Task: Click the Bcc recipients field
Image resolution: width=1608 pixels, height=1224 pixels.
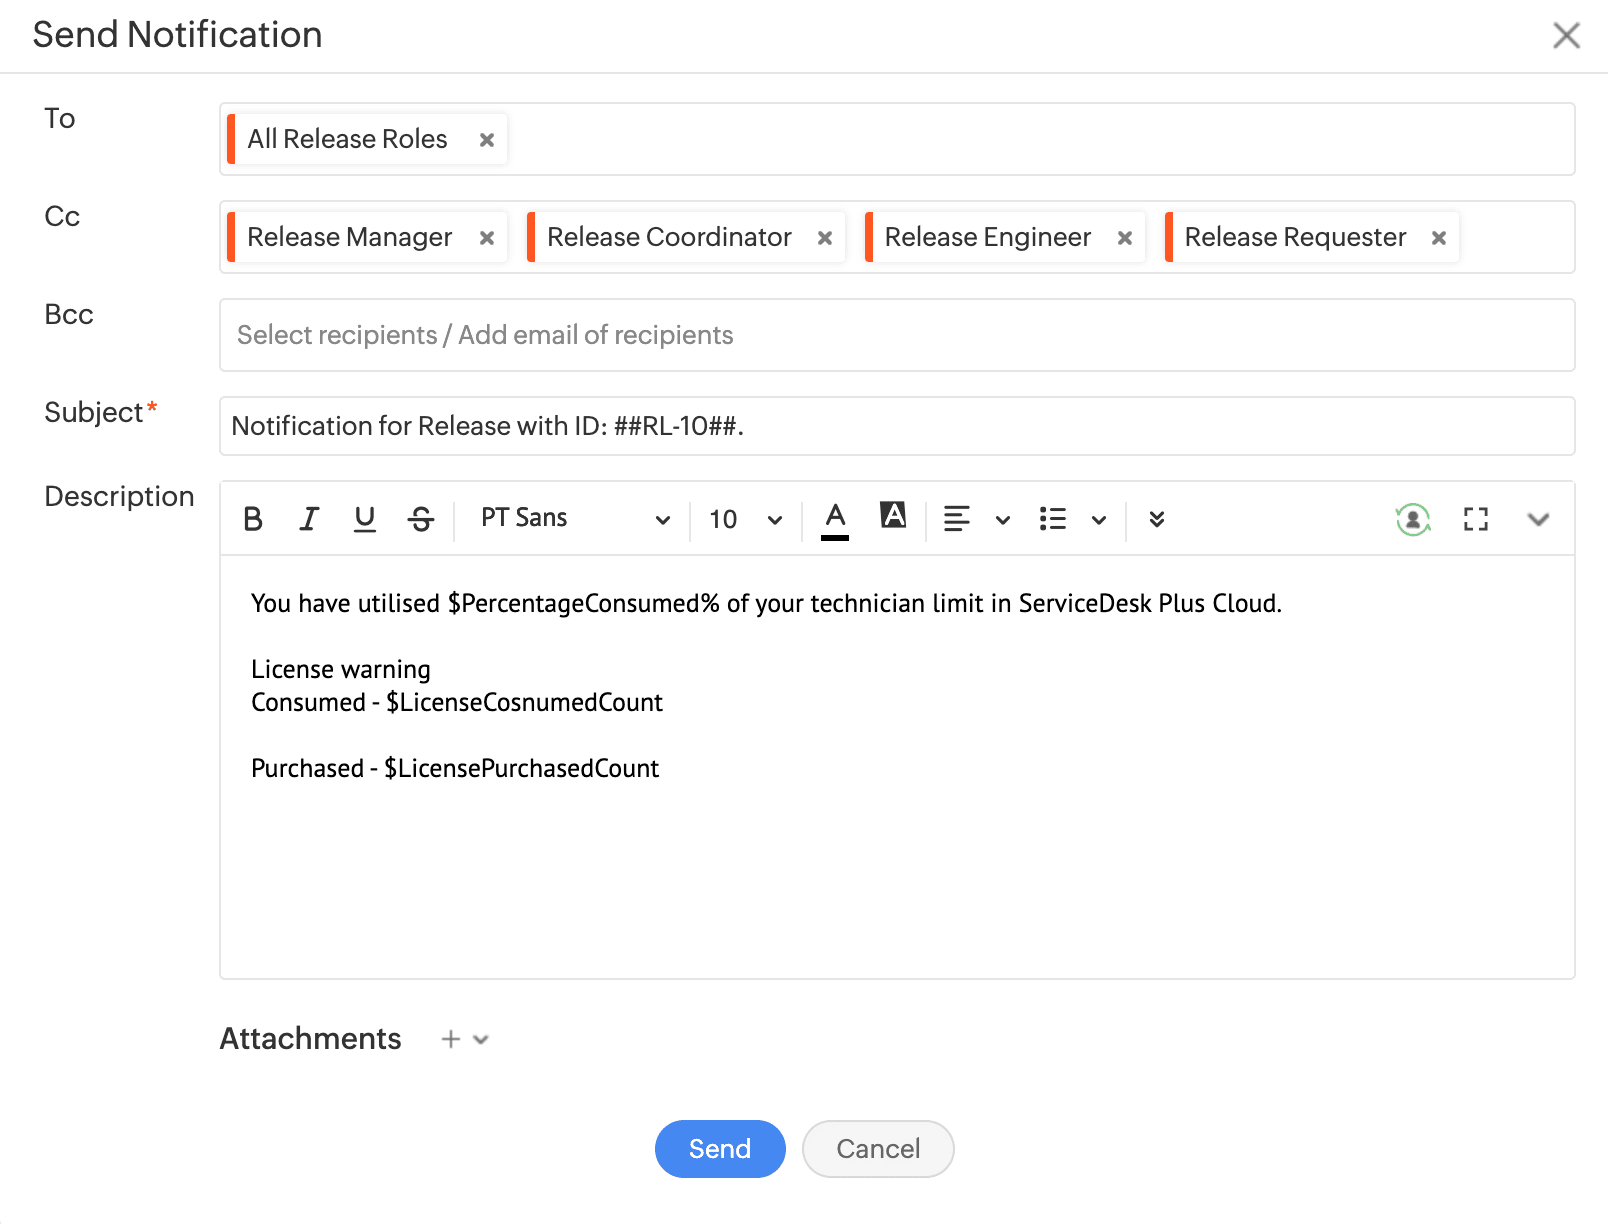Action: tap(896, 335)
